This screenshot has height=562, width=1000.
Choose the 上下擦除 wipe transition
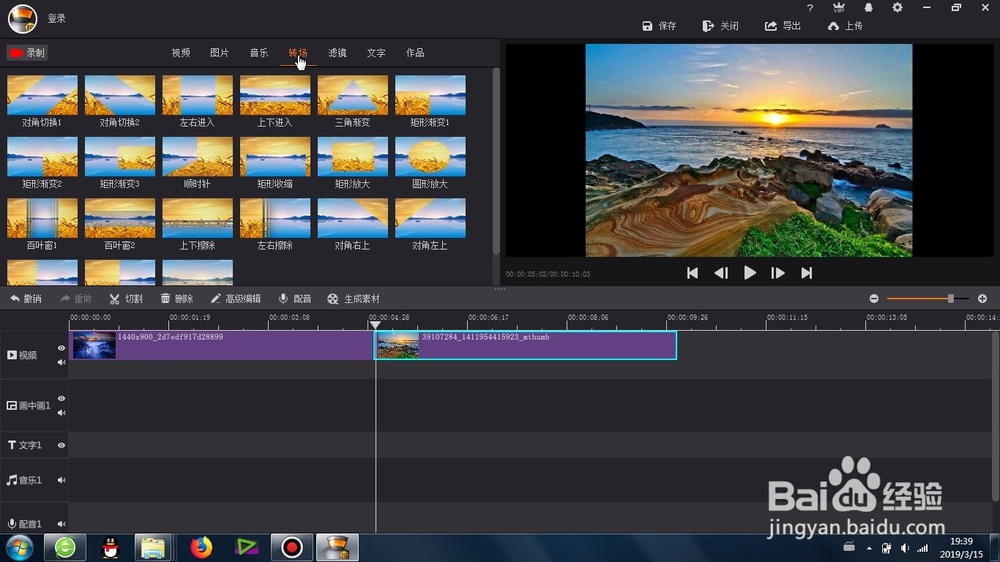pos(198,218)
